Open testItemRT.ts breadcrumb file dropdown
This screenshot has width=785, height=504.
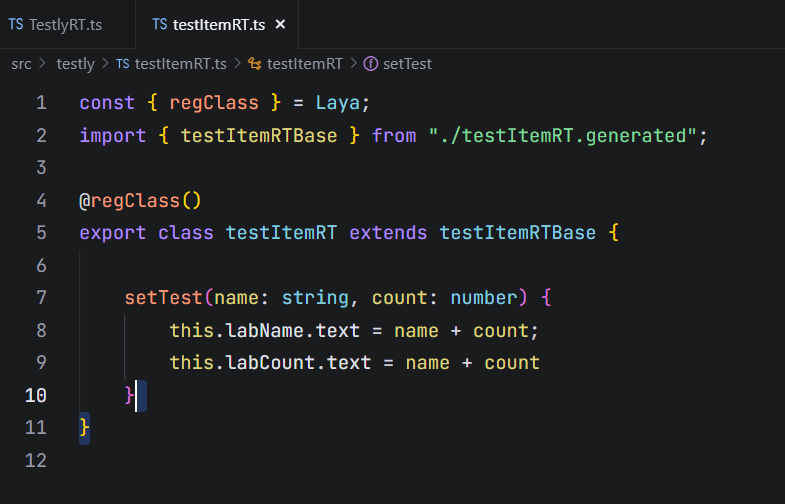[x=180, y=63]
